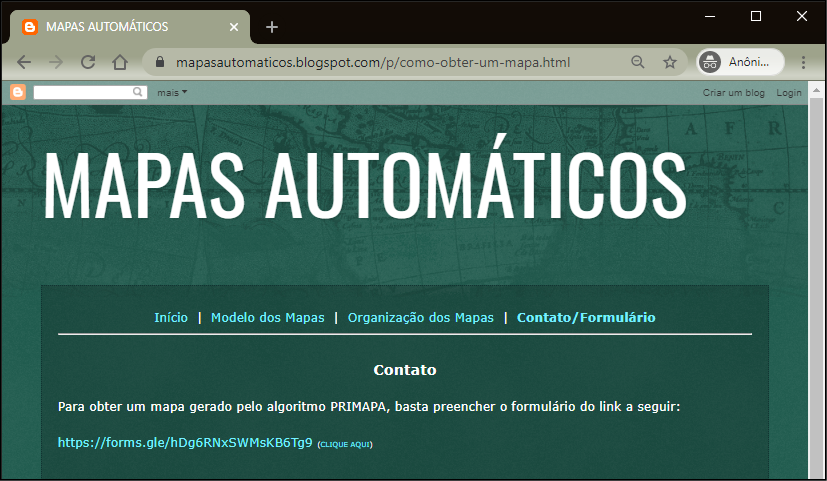Screen dimensions: 827x481
Task: Reload the page with the refresh icon
Action: [88, 62]
